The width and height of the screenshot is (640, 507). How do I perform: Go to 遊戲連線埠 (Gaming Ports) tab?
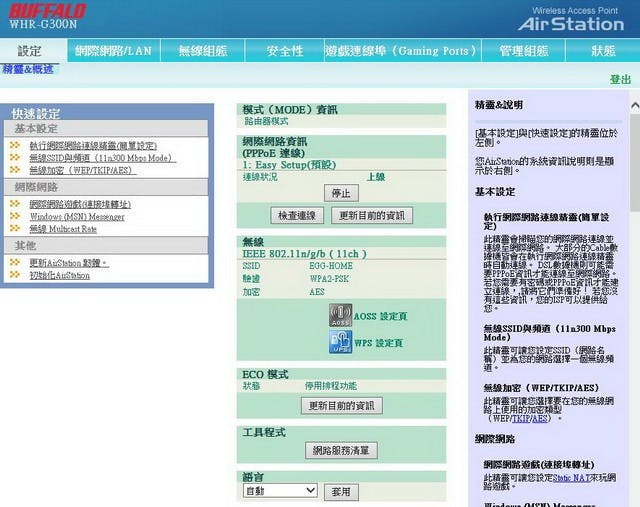[x=400, y=51]
